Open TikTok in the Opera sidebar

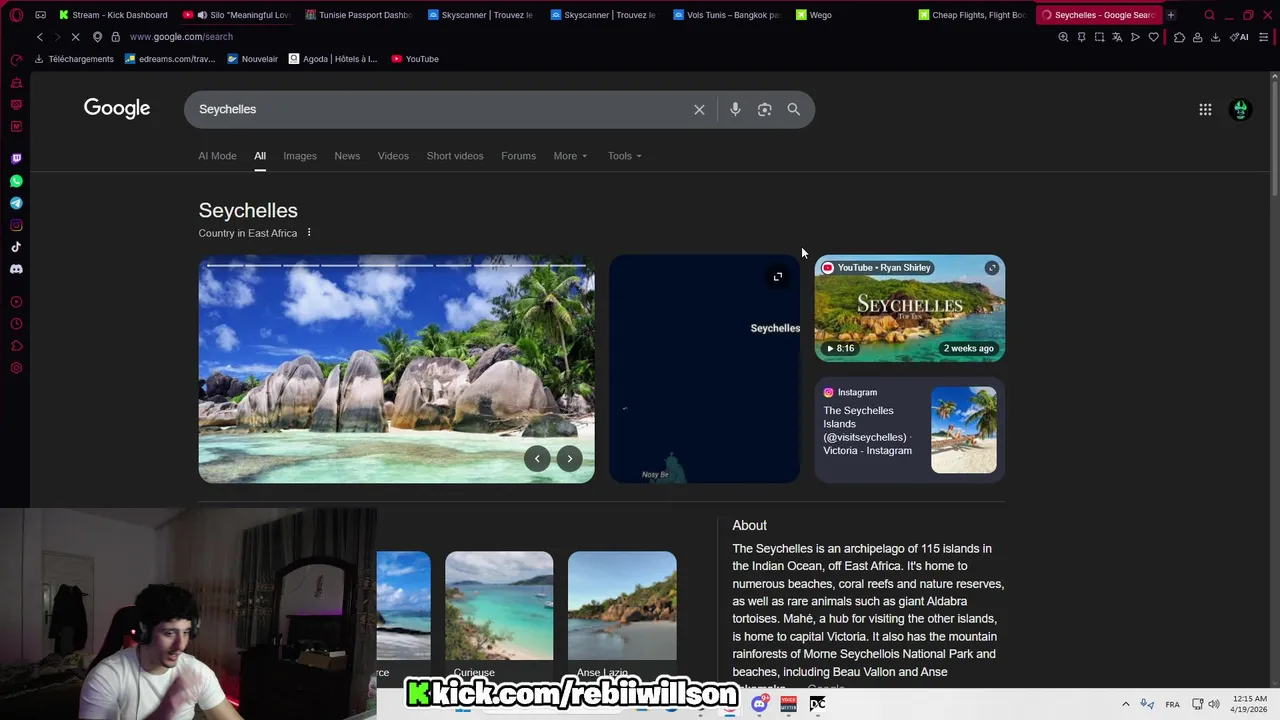tap(16, 247)
